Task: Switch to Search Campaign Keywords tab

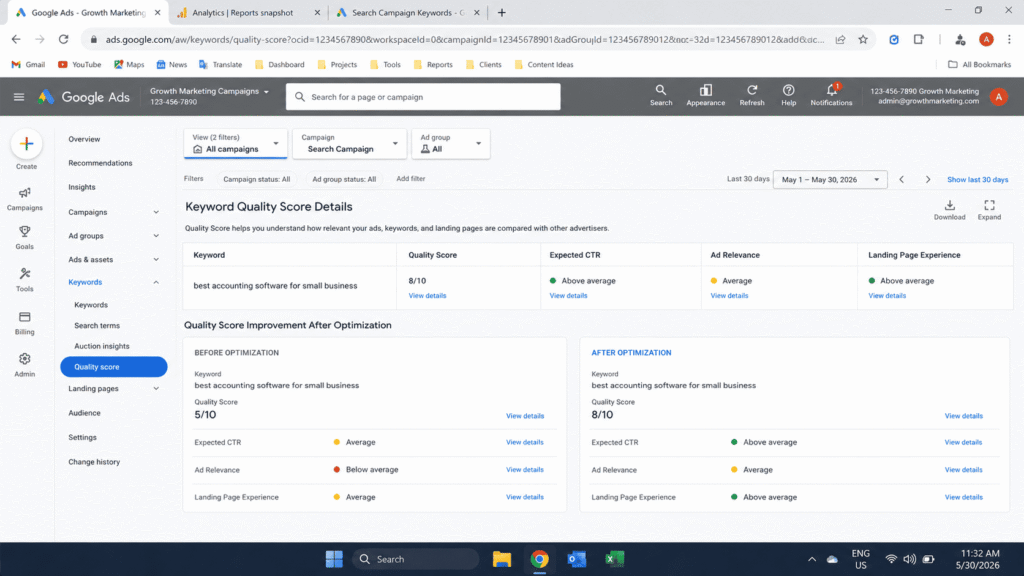Action: pos(408,12)
